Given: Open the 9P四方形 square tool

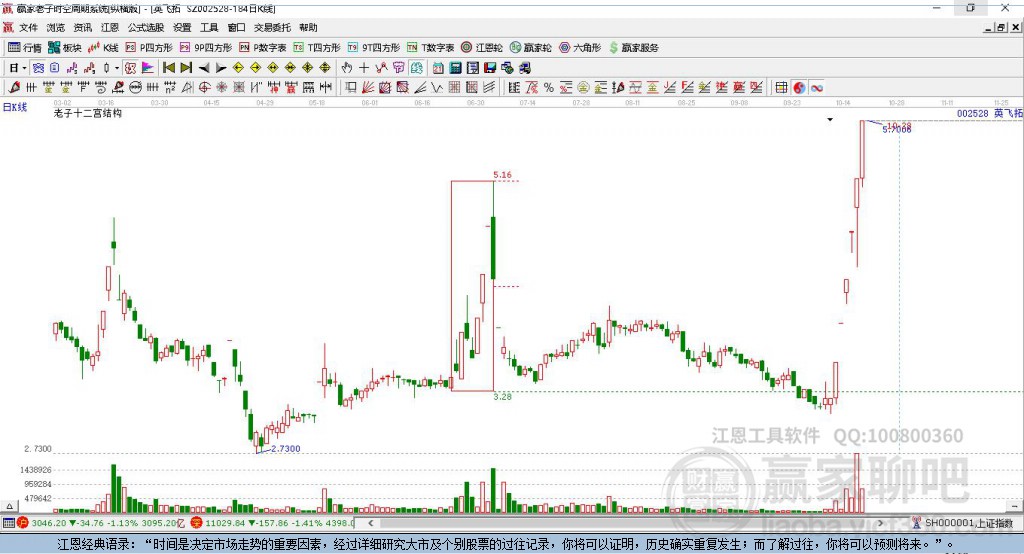Looking at the screenshot, I should point(206,48).
